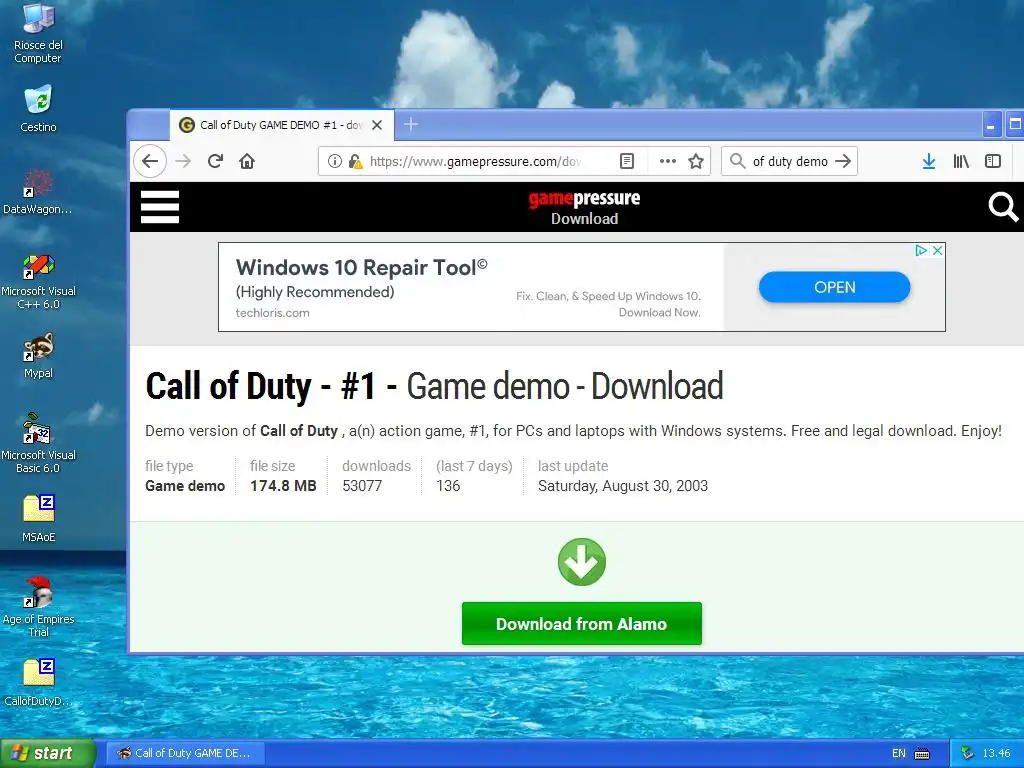Open page actions three-dot menu

coord(667,161)
